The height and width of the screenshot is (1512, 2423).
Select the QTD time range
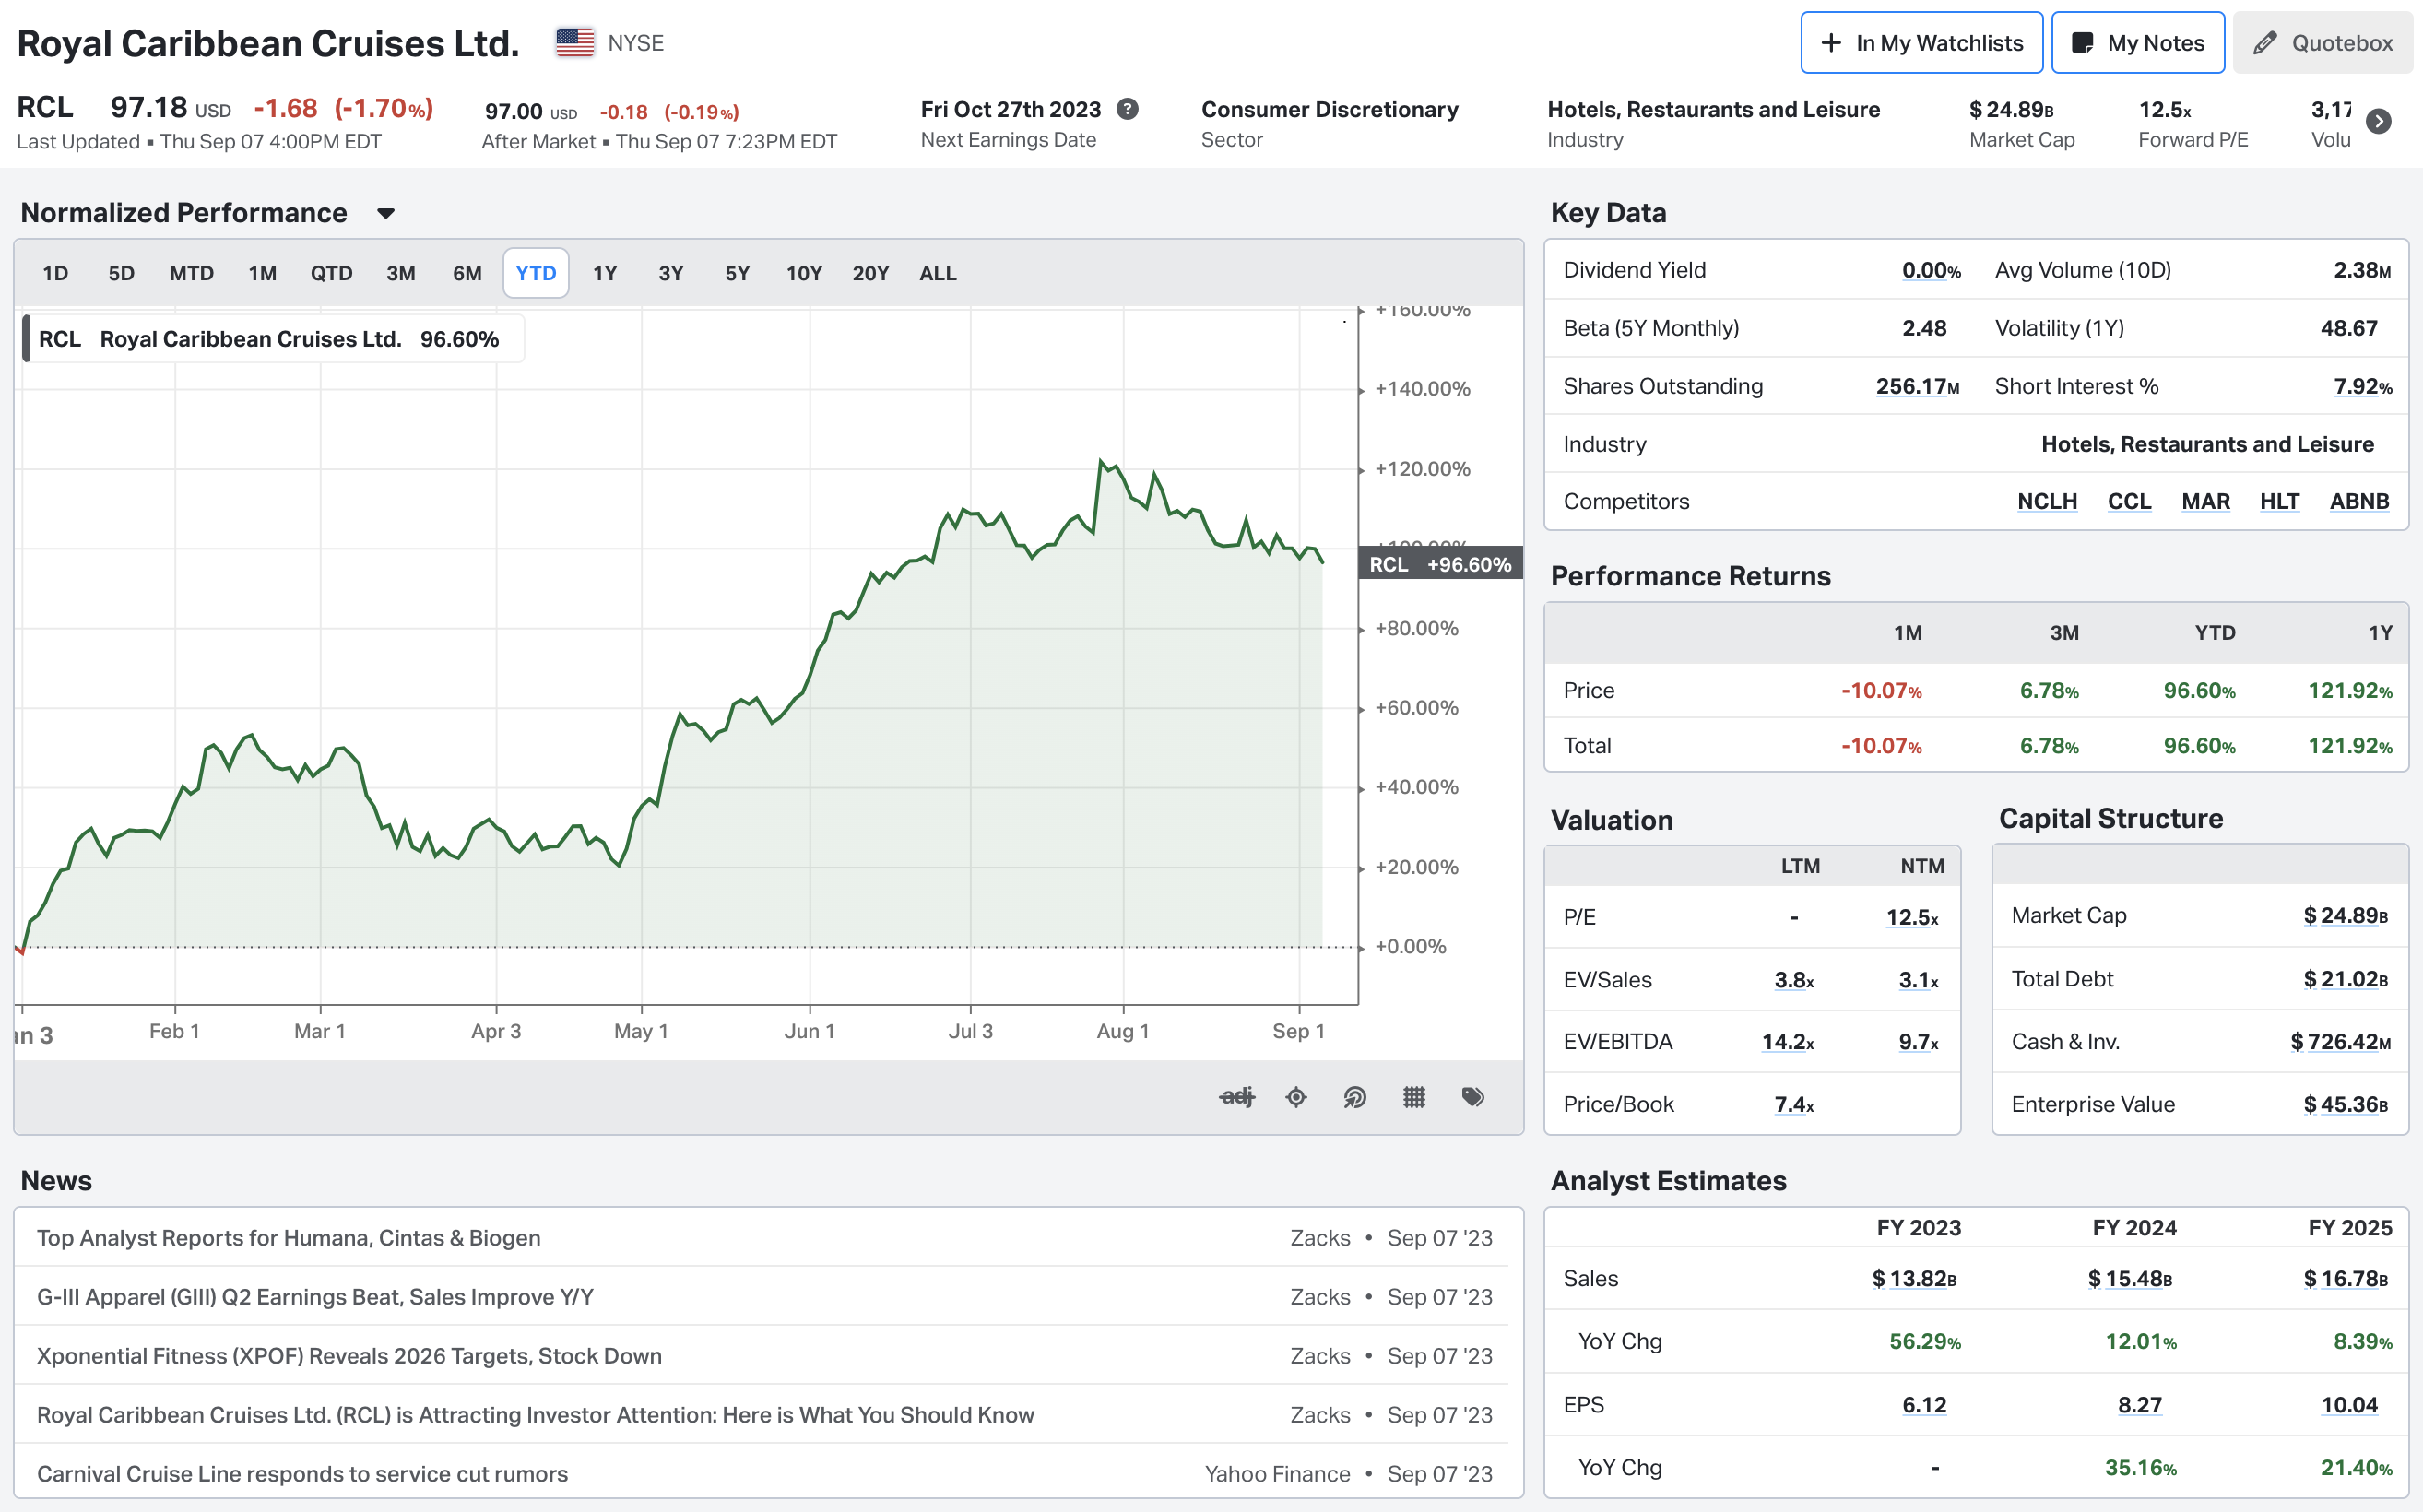click(331, 273)
